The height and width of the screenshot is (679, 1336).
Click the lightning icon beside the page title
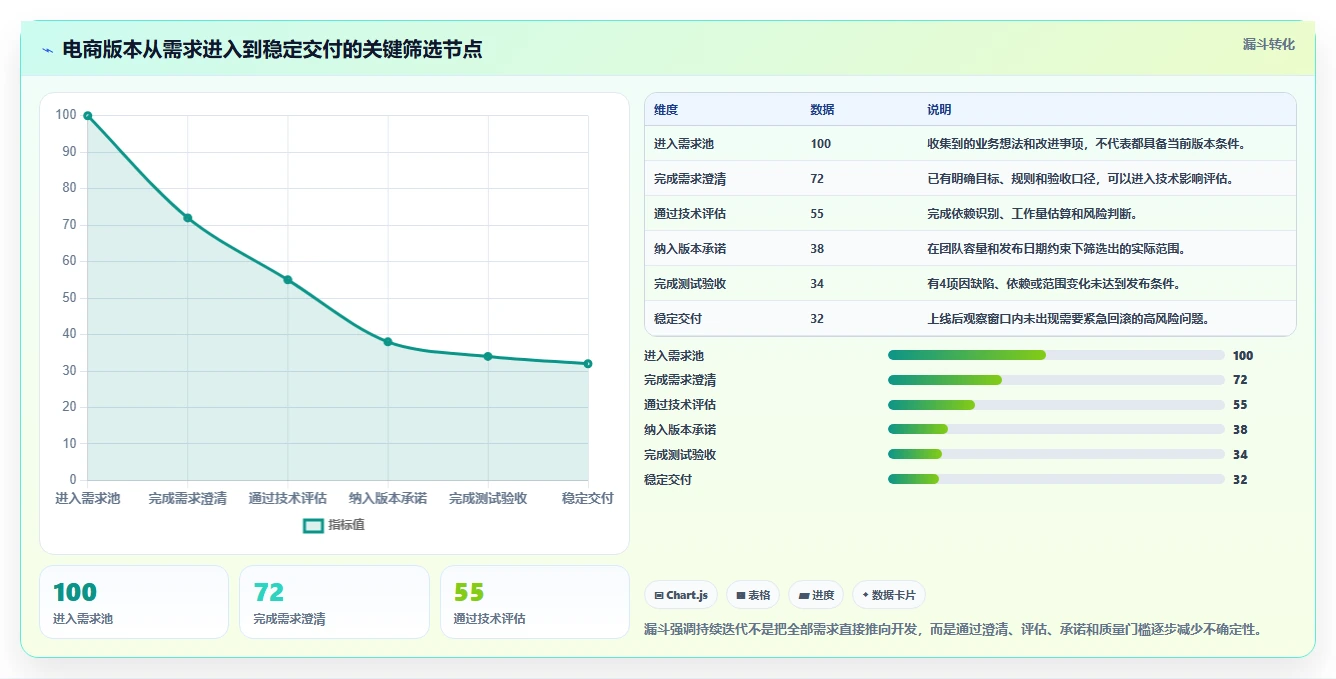click(x=47, y=50)
